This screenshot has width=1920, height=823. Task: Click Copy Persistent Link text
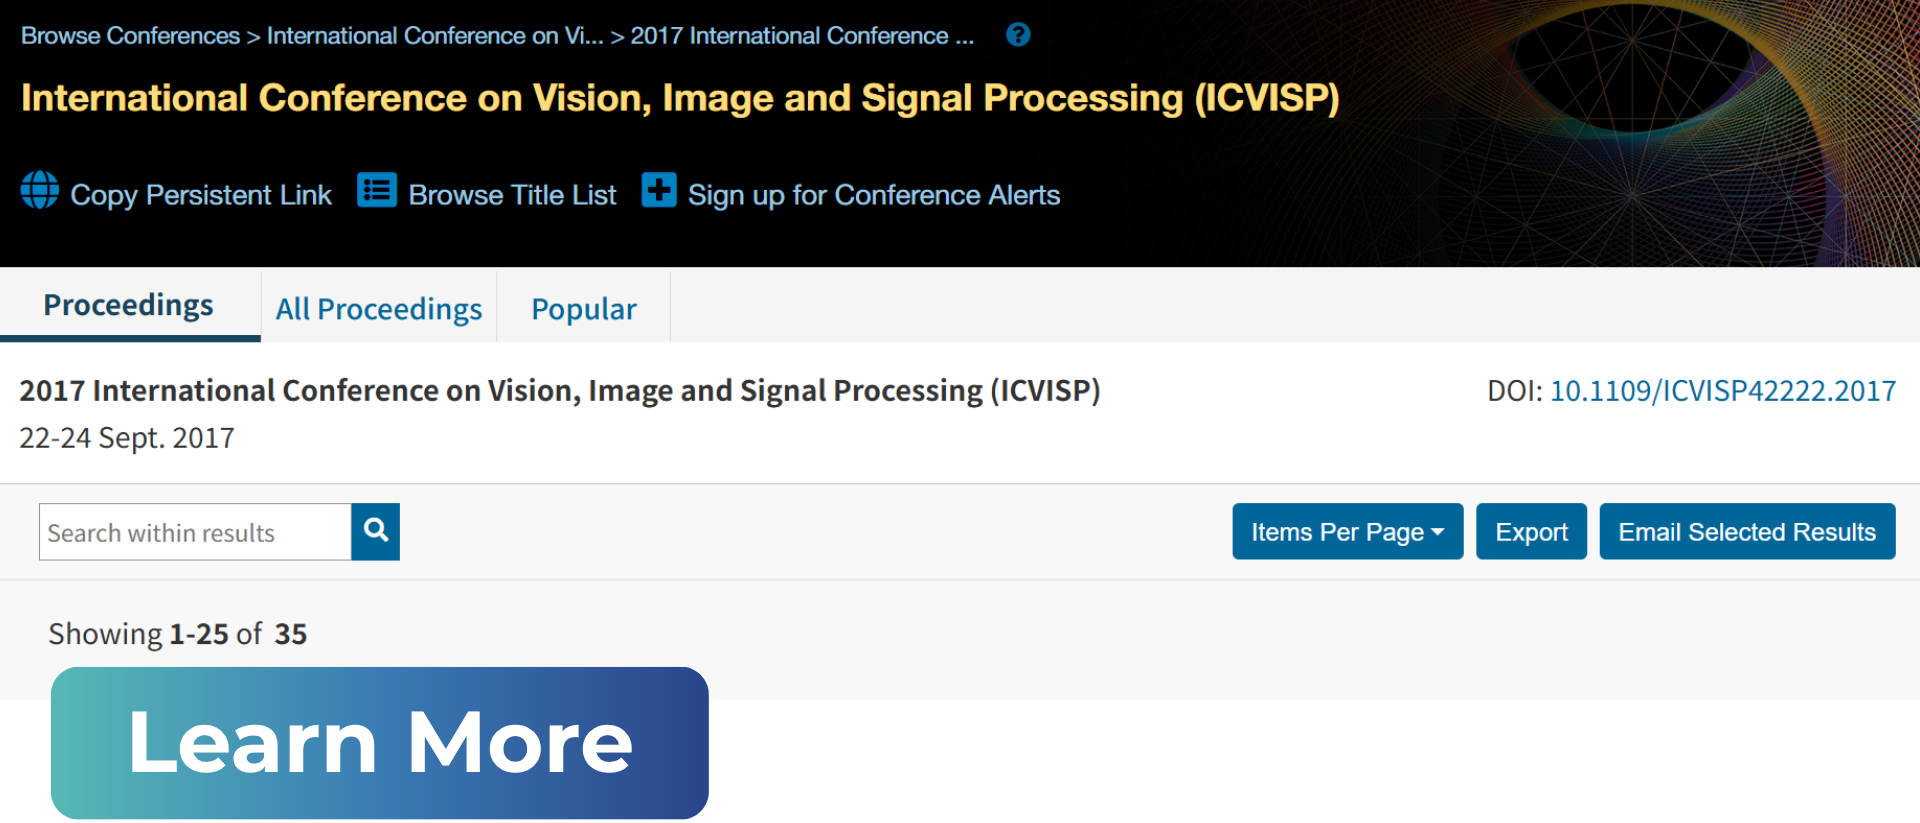click(x=200, y=195)
